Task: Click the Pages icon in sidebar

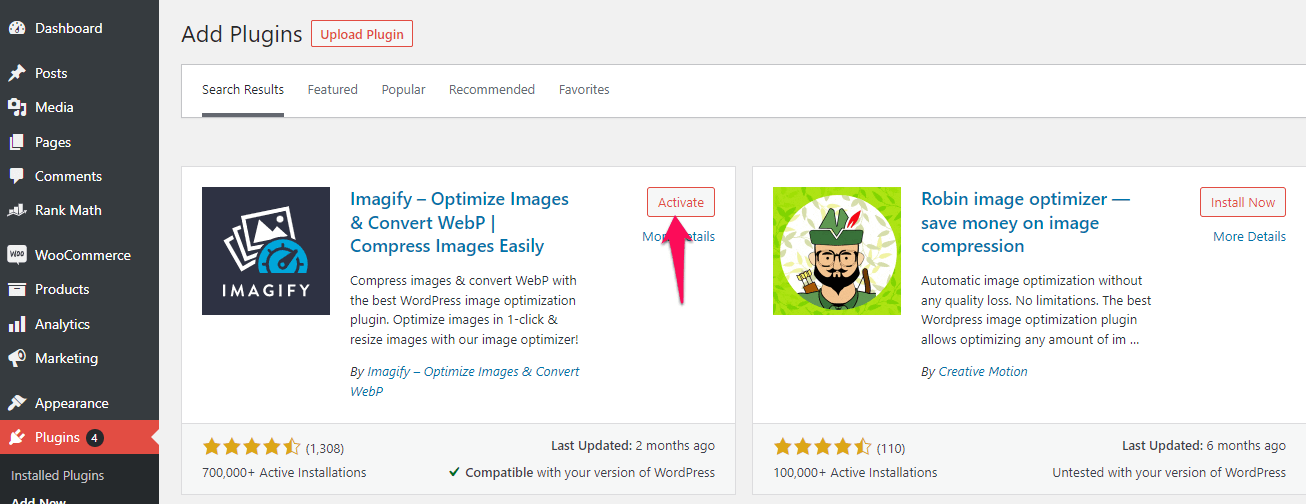Action: tap(17, 142)
